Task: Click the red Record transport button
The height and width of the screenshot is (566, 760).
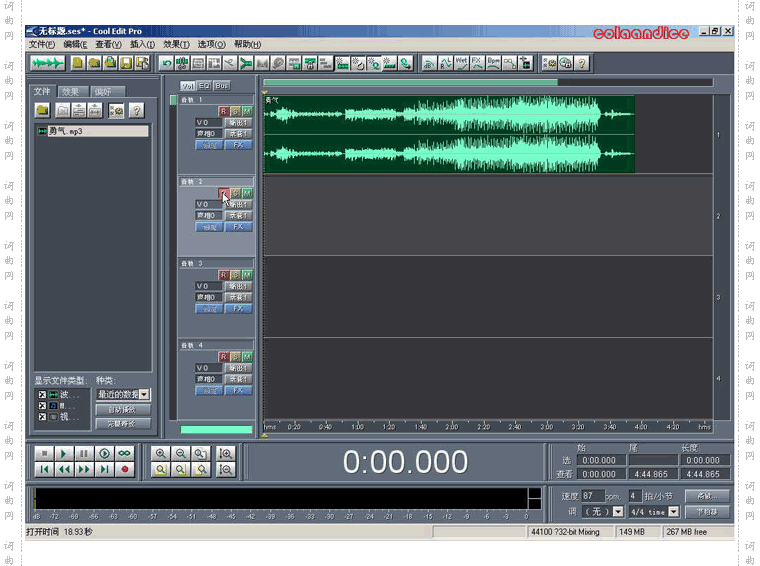Action: click(x=125, y=470)
